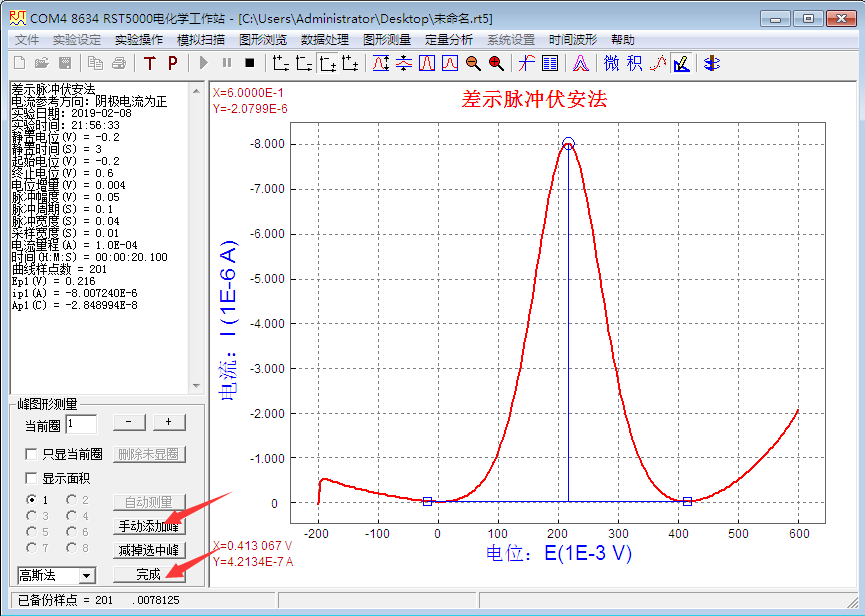Click the red P toolbar icon
This screenshot has width=865, height=616.
tap(172, 64)
